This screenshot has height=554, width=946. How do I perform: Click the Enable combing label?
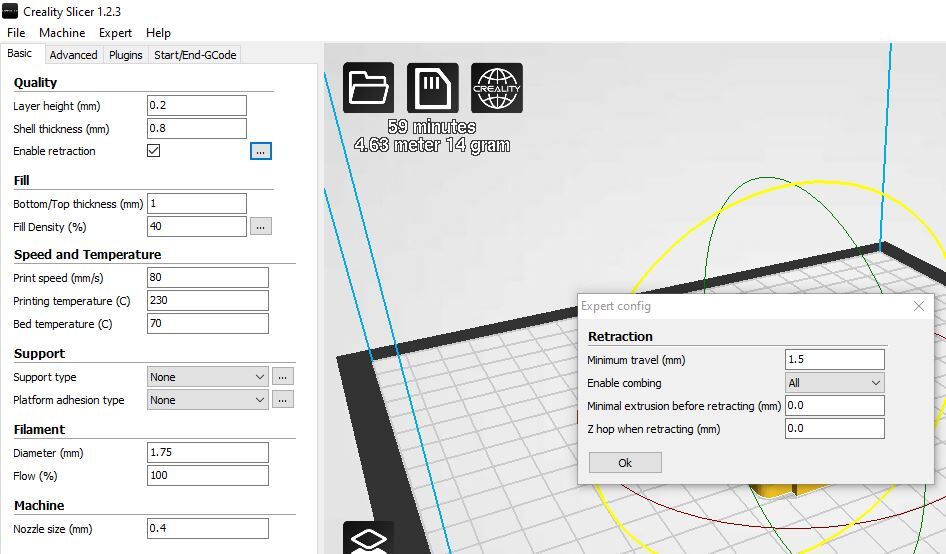(624, 383)
